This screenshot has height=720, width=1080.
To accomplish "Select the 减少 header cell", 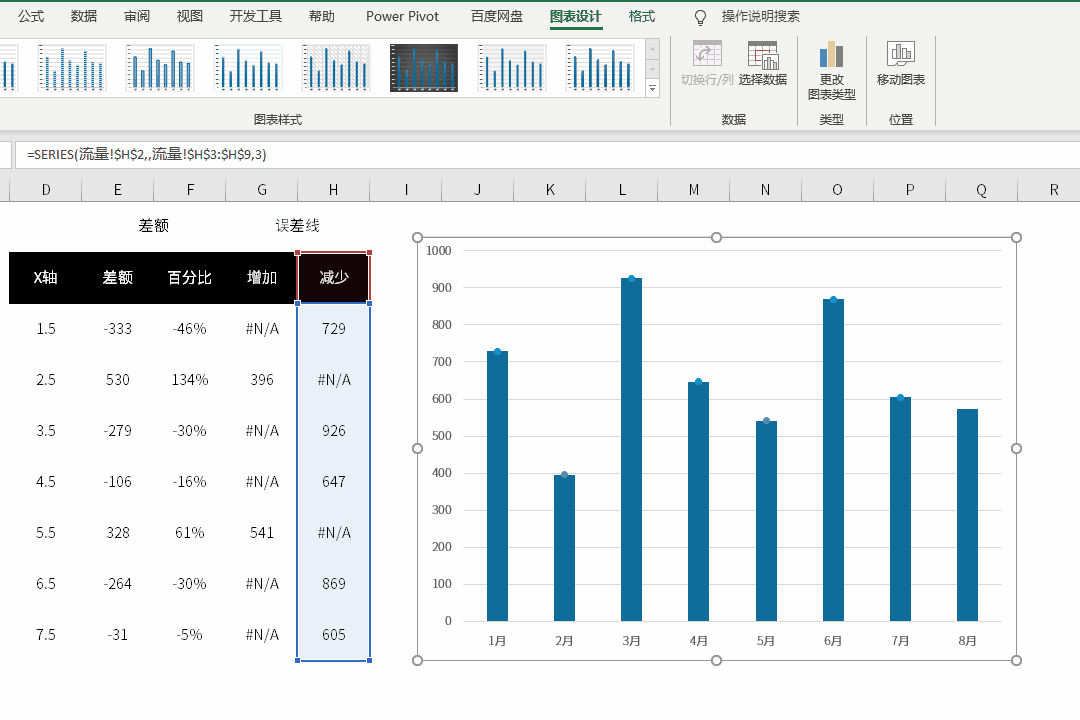I will (333, 278).
